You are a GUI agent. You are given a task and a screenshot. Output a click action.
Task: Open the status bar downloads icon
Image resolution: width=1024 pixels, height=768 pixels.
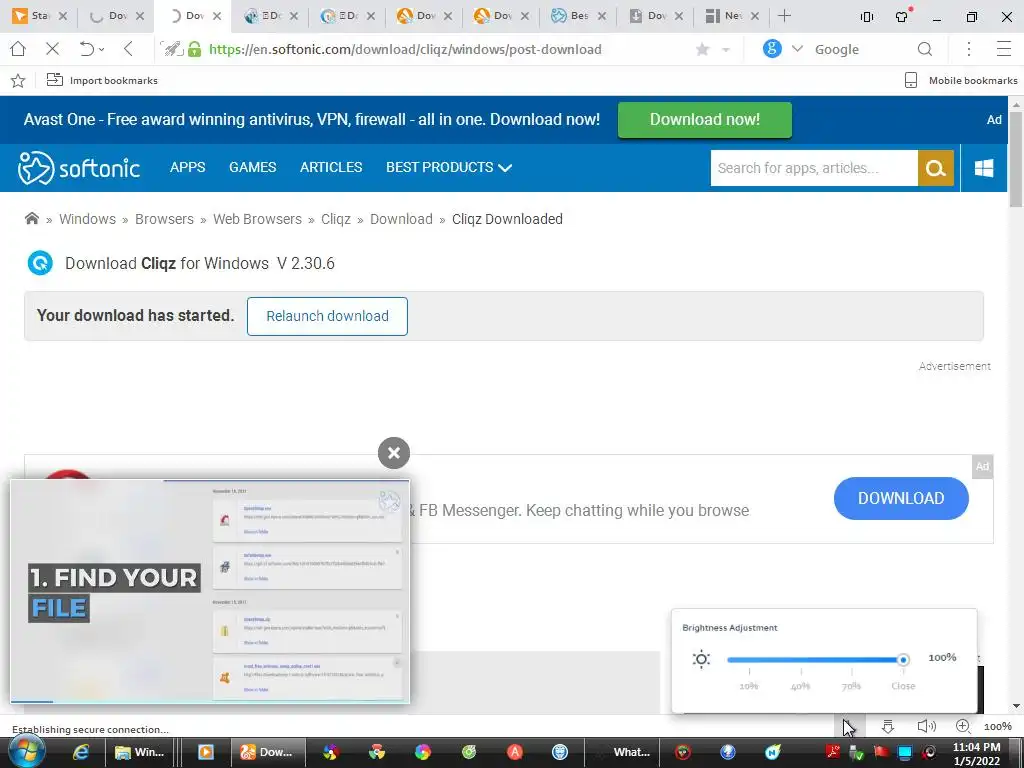(x=888, y=726)
